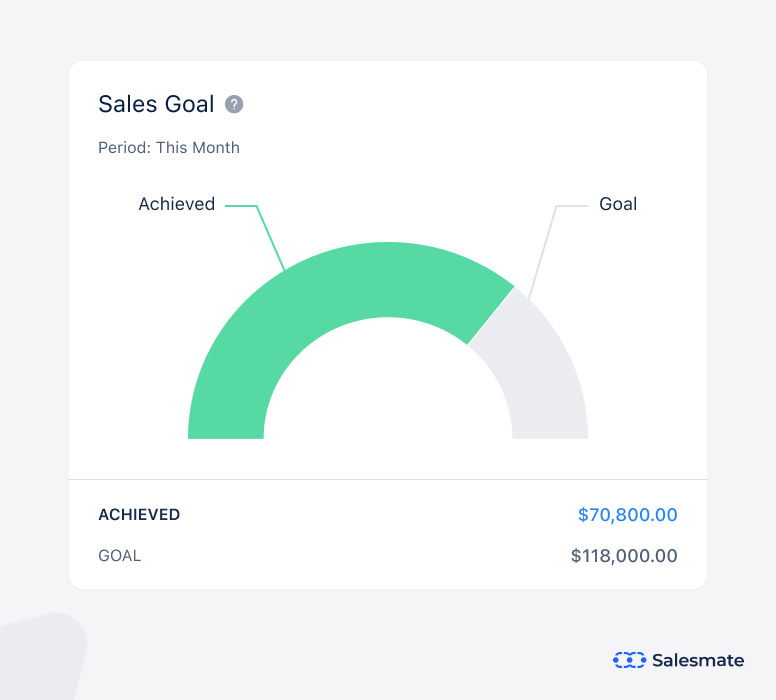Click the ACHIEVED row label
Image resolution: width=776 pixels, height=700 pixels.
[x=139, y=515]
